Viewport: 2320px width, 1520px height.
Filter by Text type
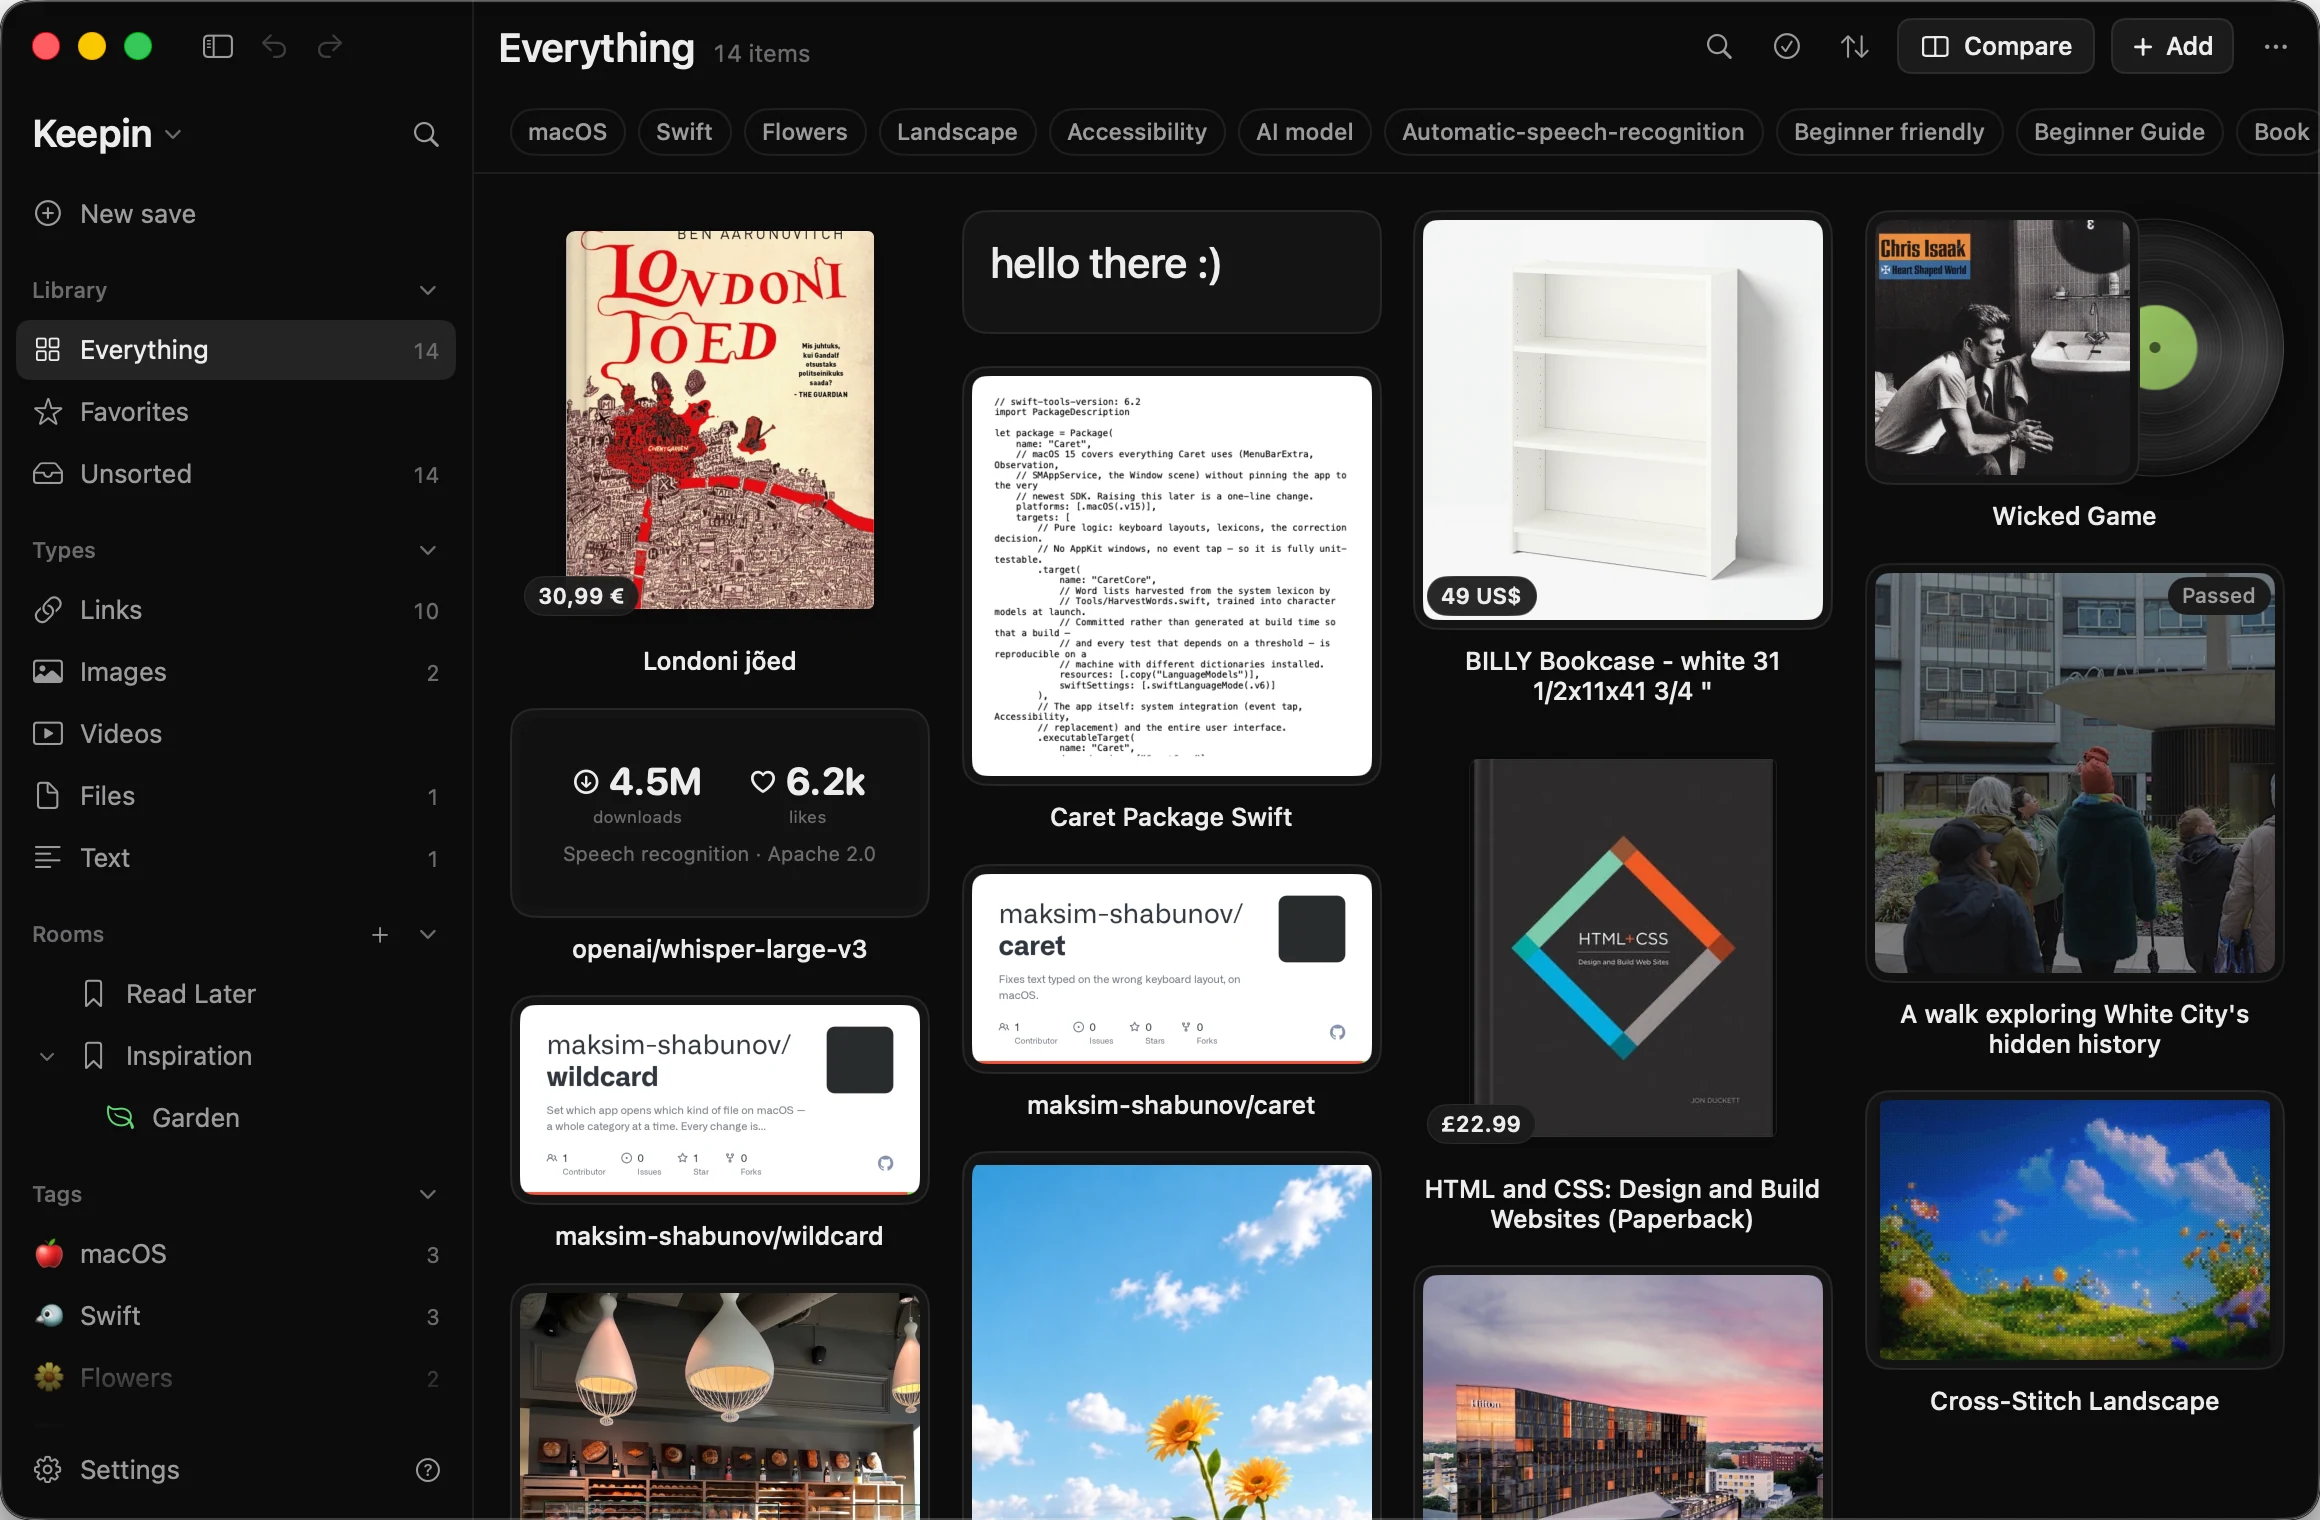click(x=236, y=858)
